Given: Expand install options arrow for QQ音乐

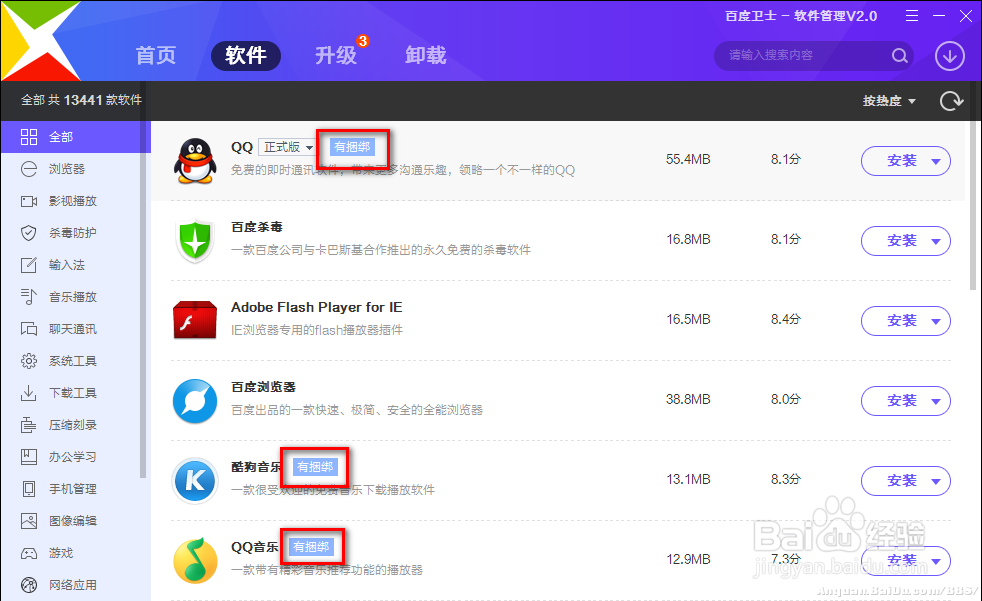Looking at the screenshot, I should tap(936, 562).
